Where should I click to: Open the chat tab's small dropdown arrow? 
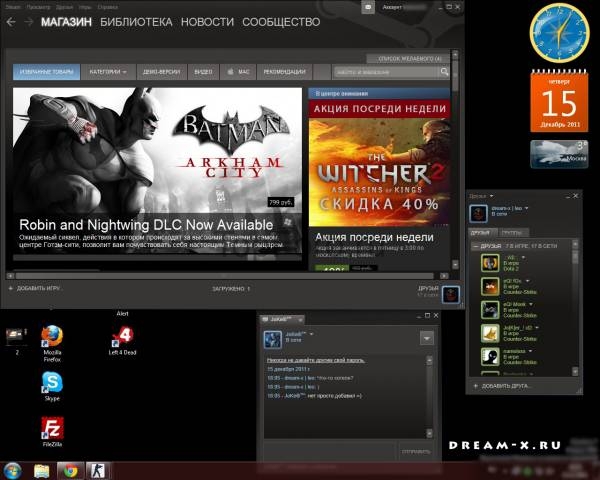300,319
